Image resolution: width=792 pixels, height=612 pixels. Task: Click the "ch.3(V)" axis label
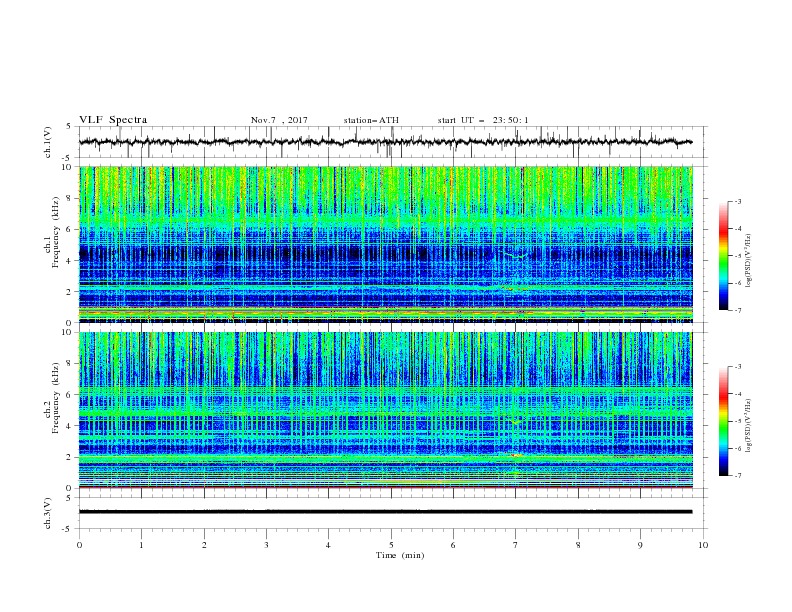pos(48,513)
